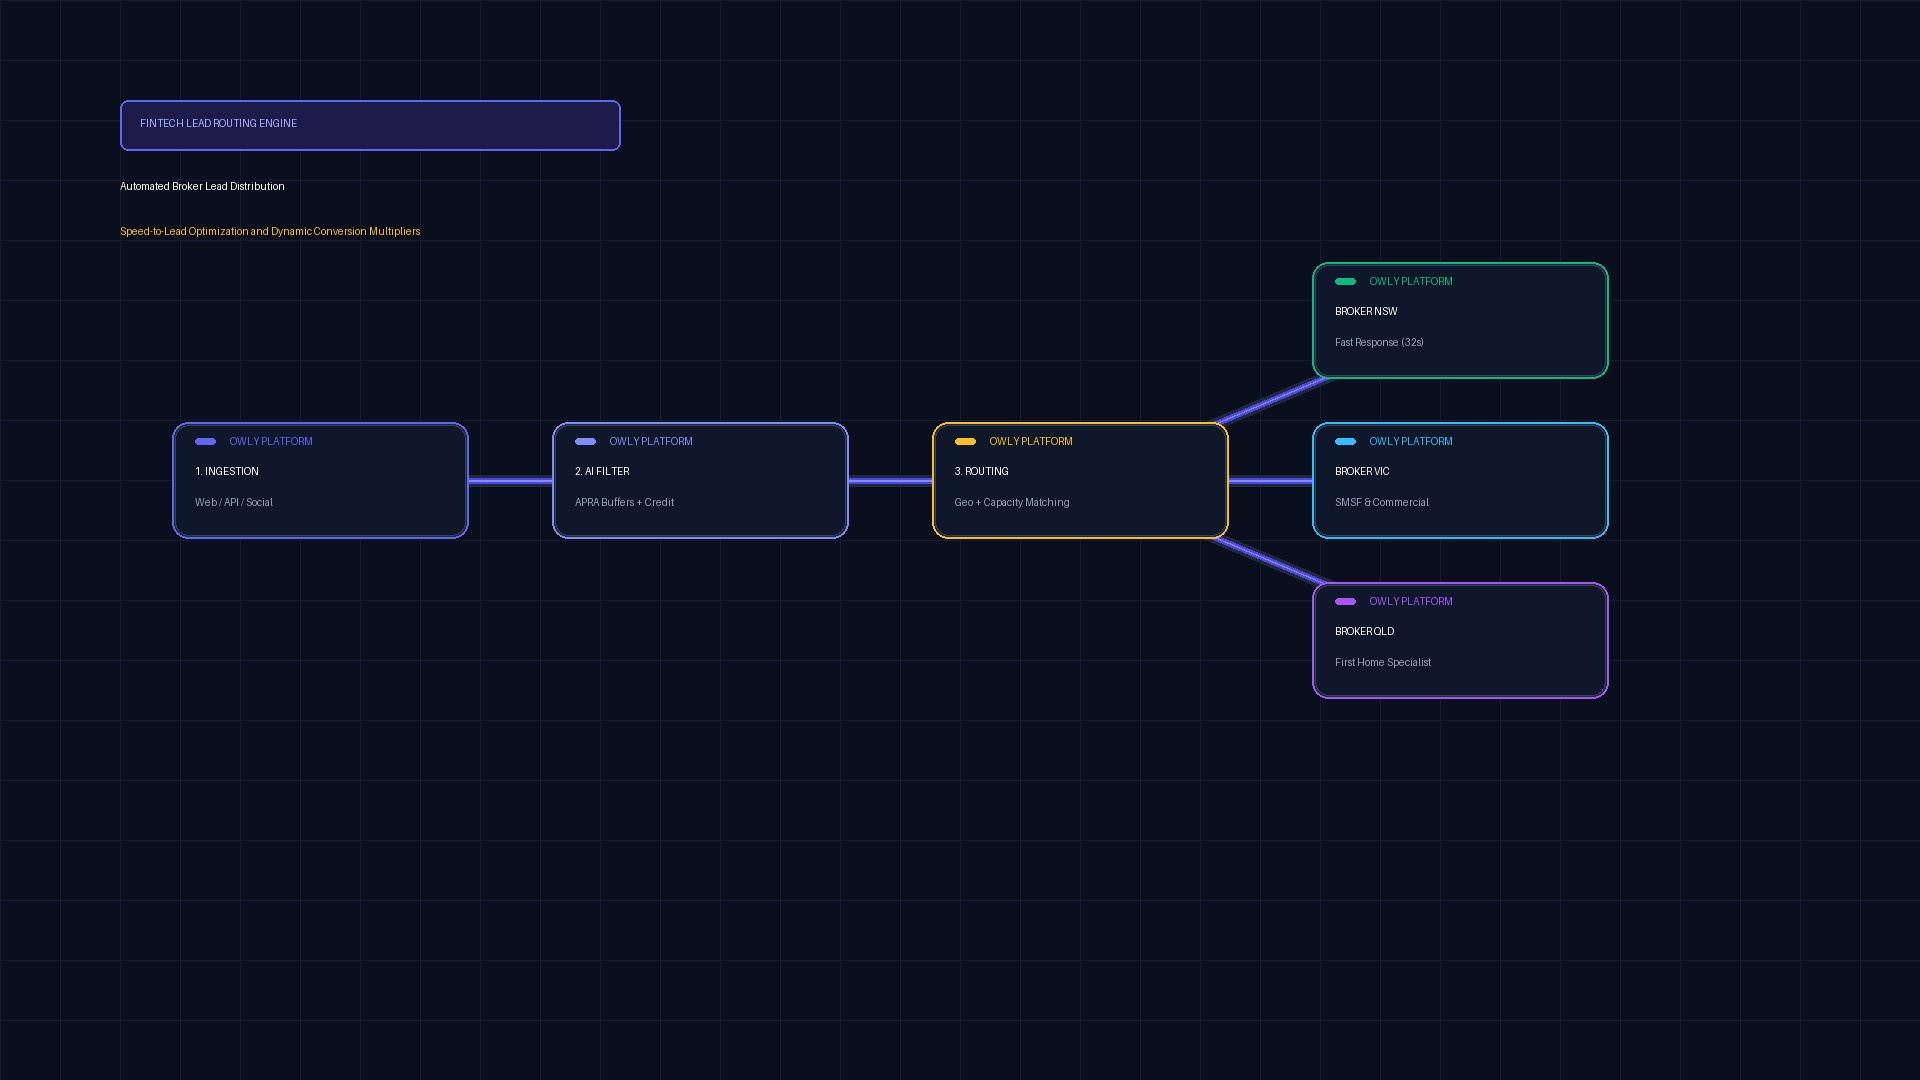
Task: Click OWLY PLATFORM label on Broker QLD card
Action: 1411,601
